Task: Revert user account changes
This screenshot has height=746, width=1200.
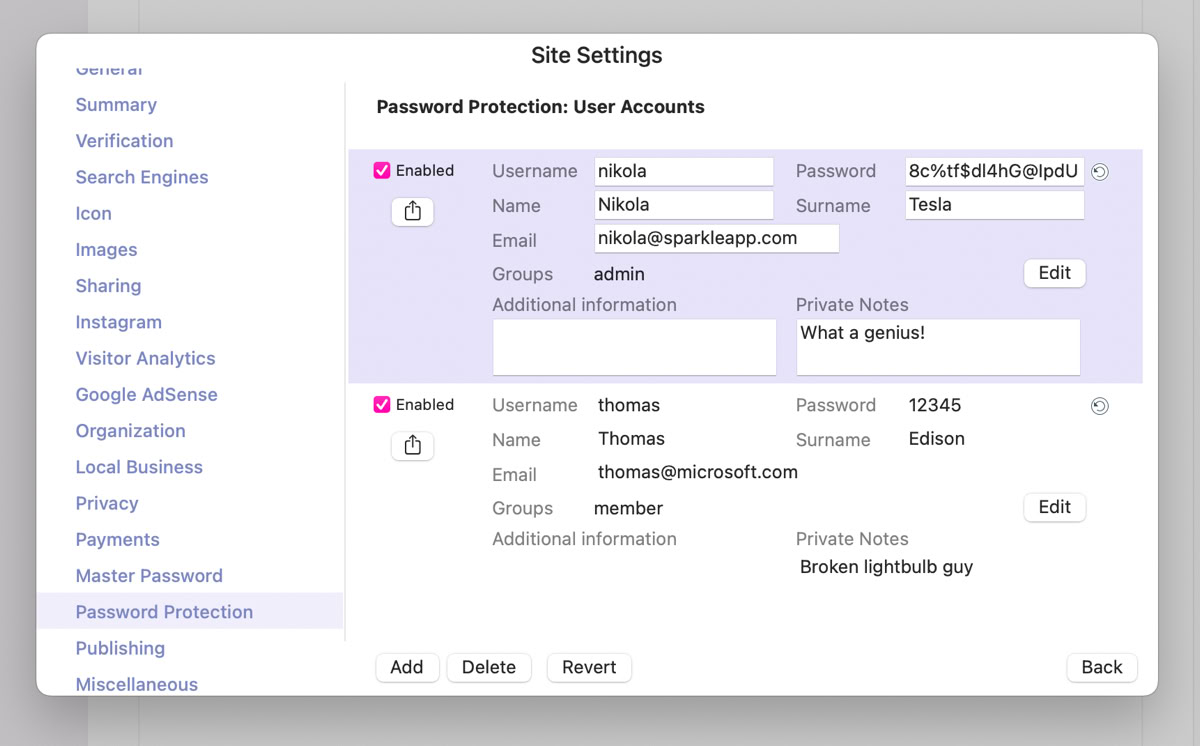Action: click(x=589, y=667)
